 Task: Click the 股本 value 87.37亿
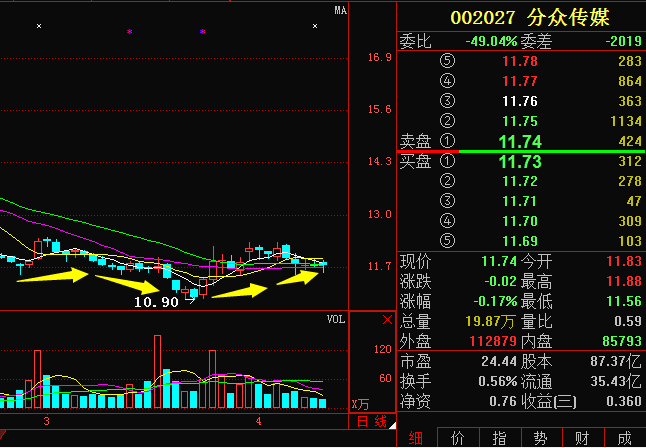(x=616, y=361)
